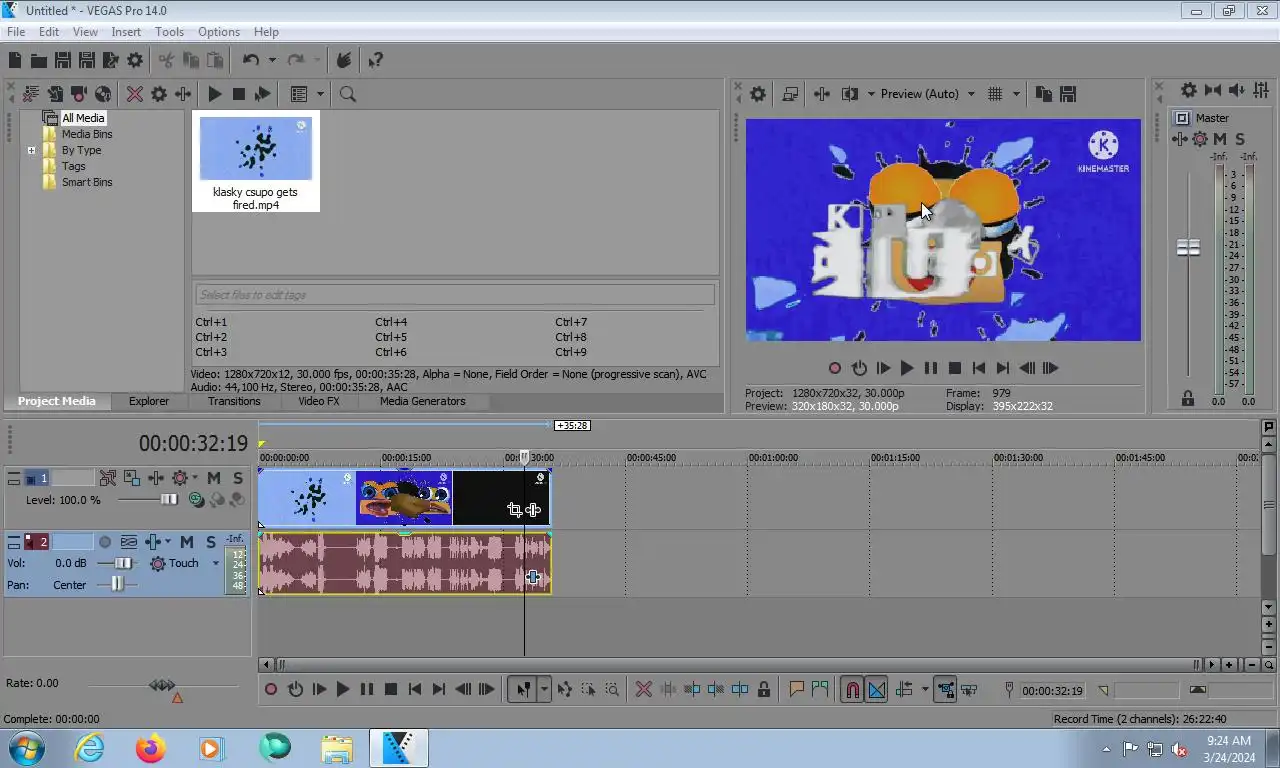Solo audio track 2
Viewport: 1280px width, 768px height.
[211, 542]
